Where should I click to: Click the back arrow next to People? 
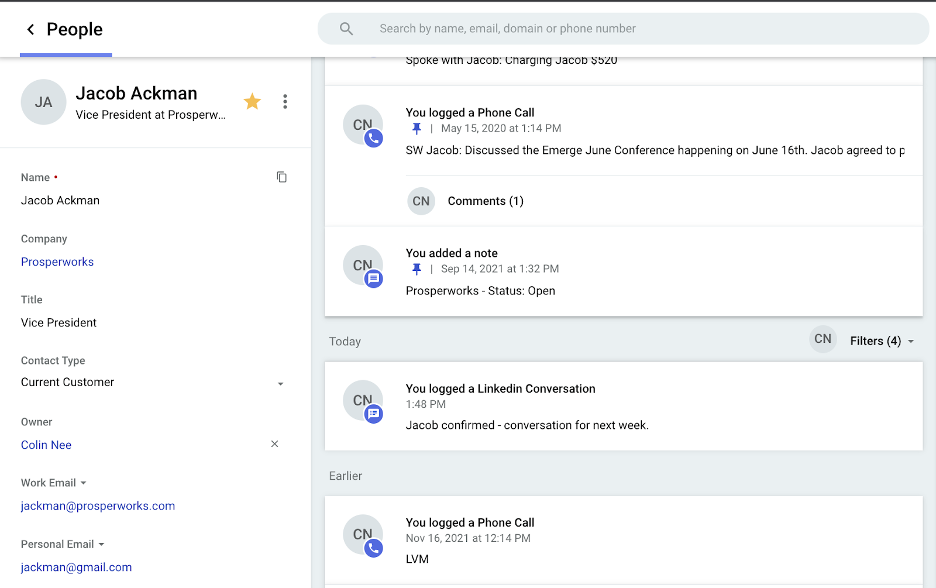click(x=30, y=29)
